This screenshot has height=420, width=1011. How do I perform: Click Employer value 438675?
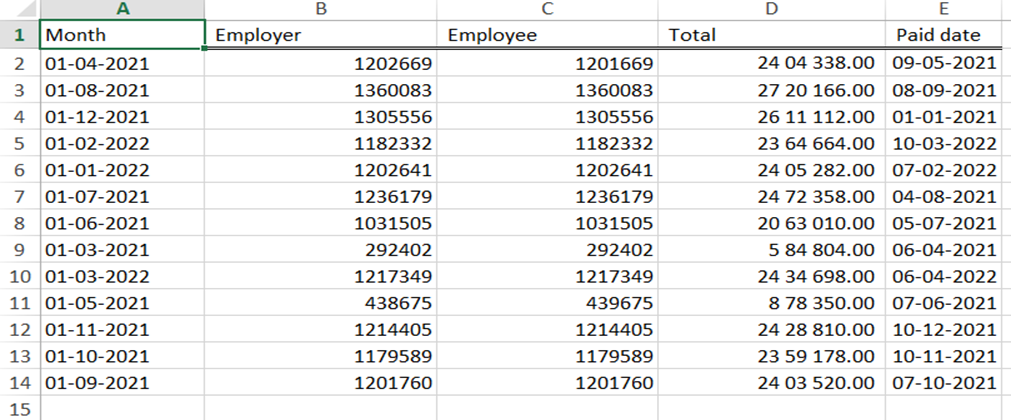pos(321,302)
